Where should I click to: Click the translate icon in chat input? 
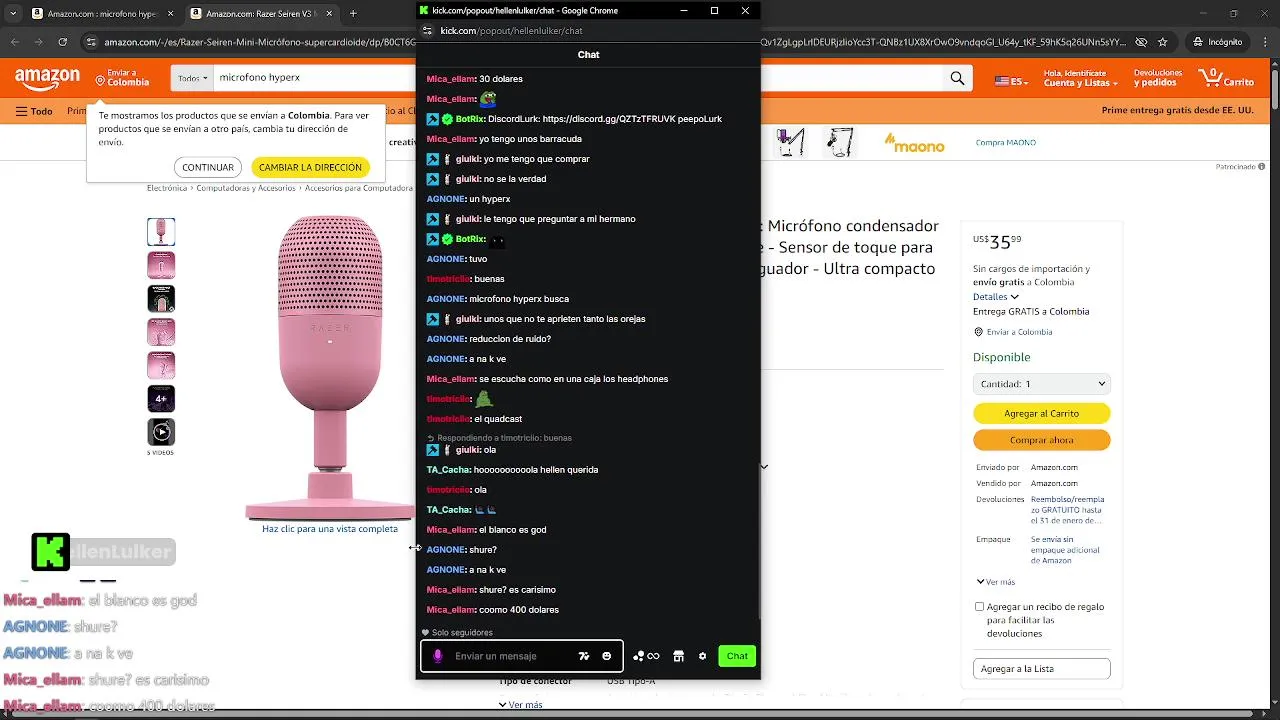click(x=584, y=656)
